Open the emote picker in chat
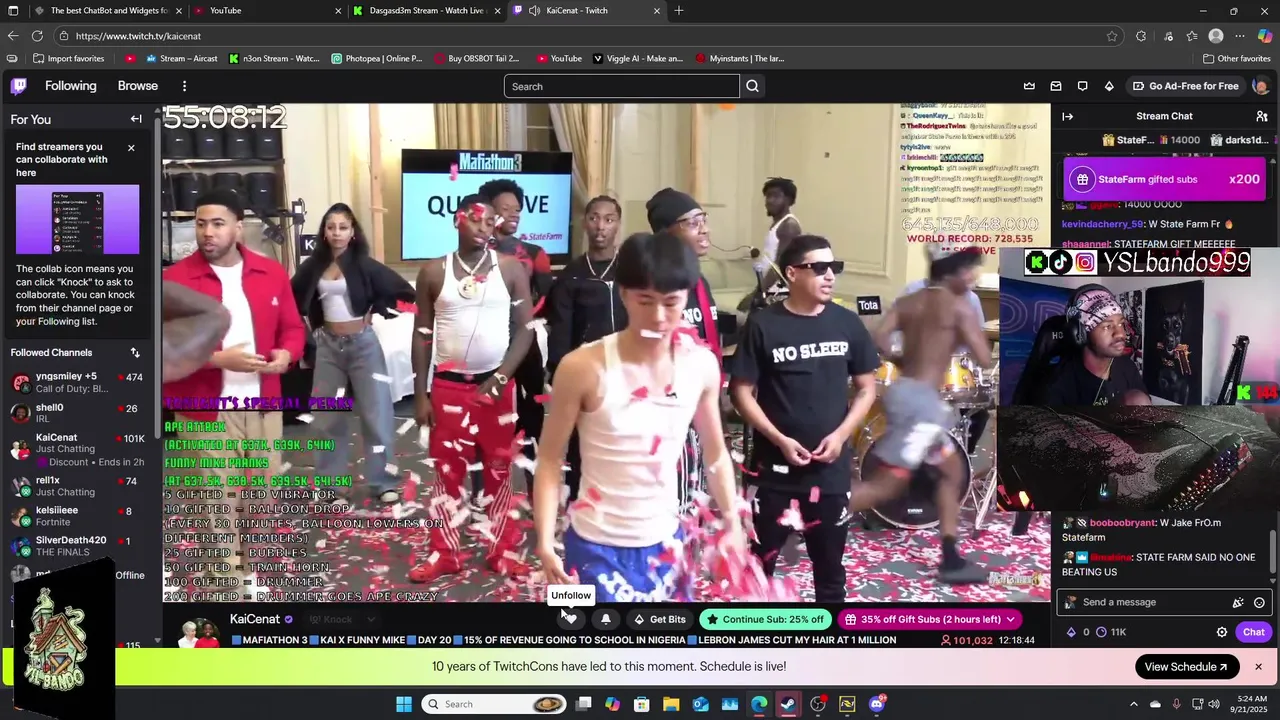 coord(1259,602)
